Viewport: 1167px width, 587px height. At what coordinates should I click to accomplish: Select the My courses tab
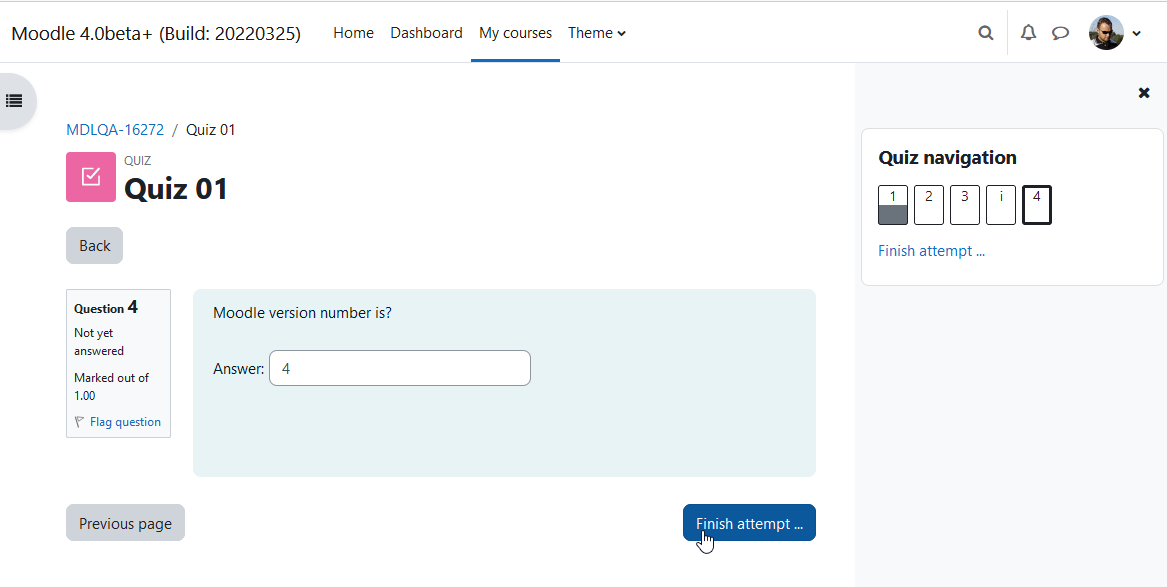(516, 33)
